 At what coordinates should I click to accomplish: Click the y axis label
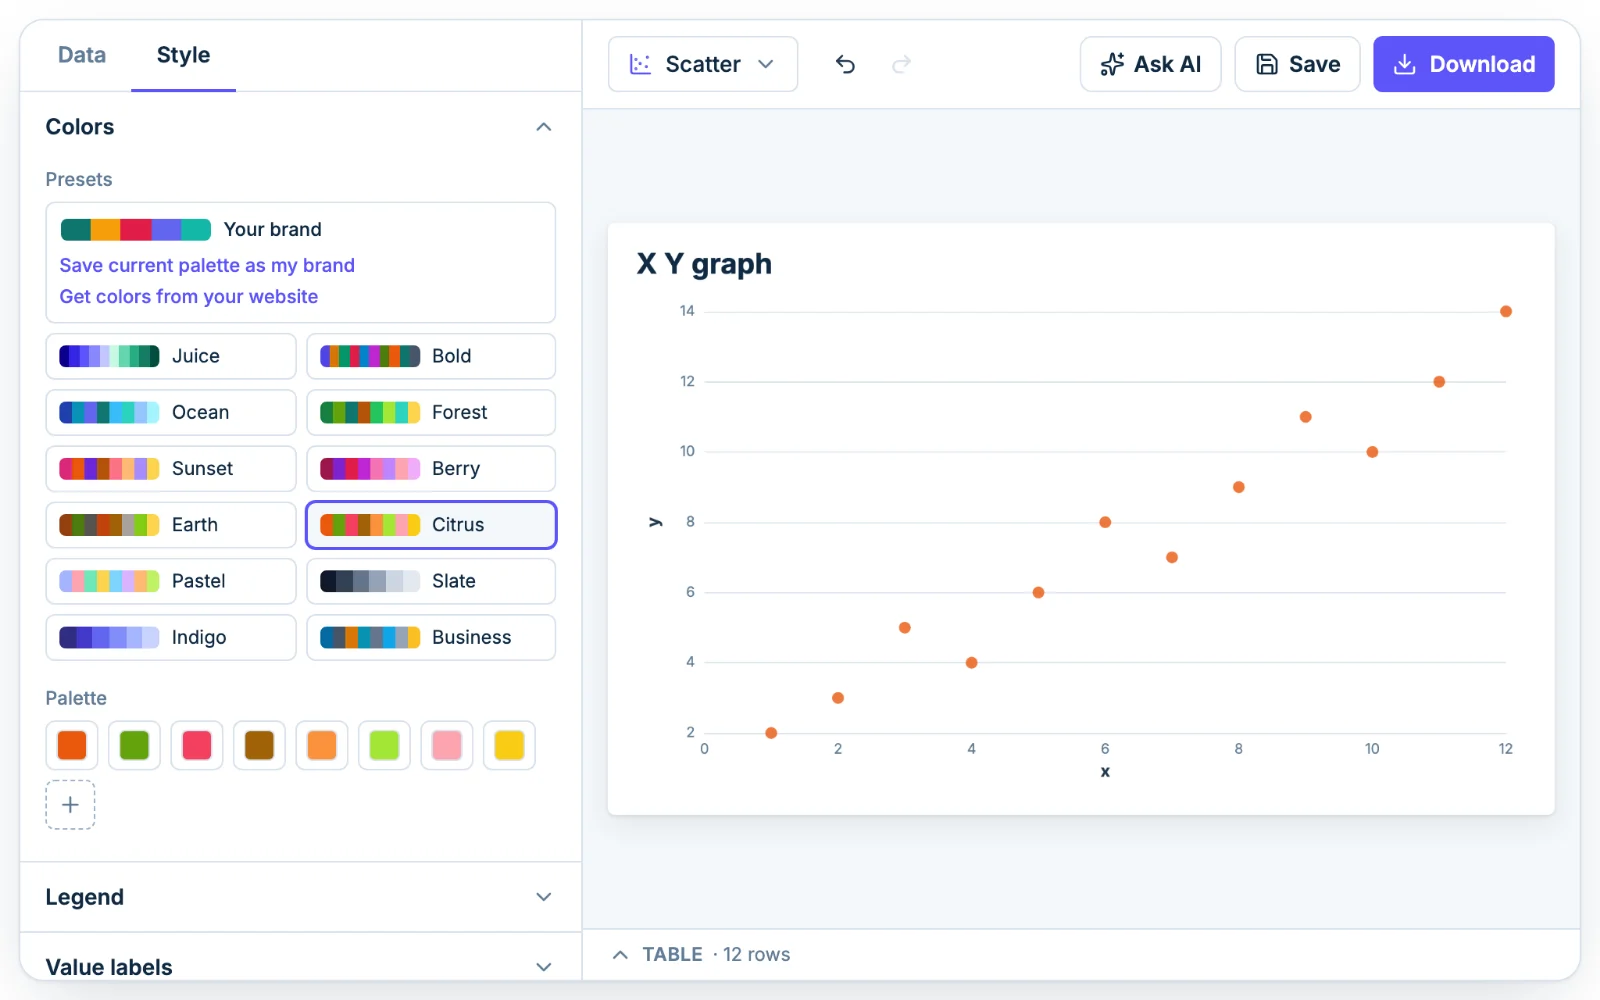coord(656,522)
